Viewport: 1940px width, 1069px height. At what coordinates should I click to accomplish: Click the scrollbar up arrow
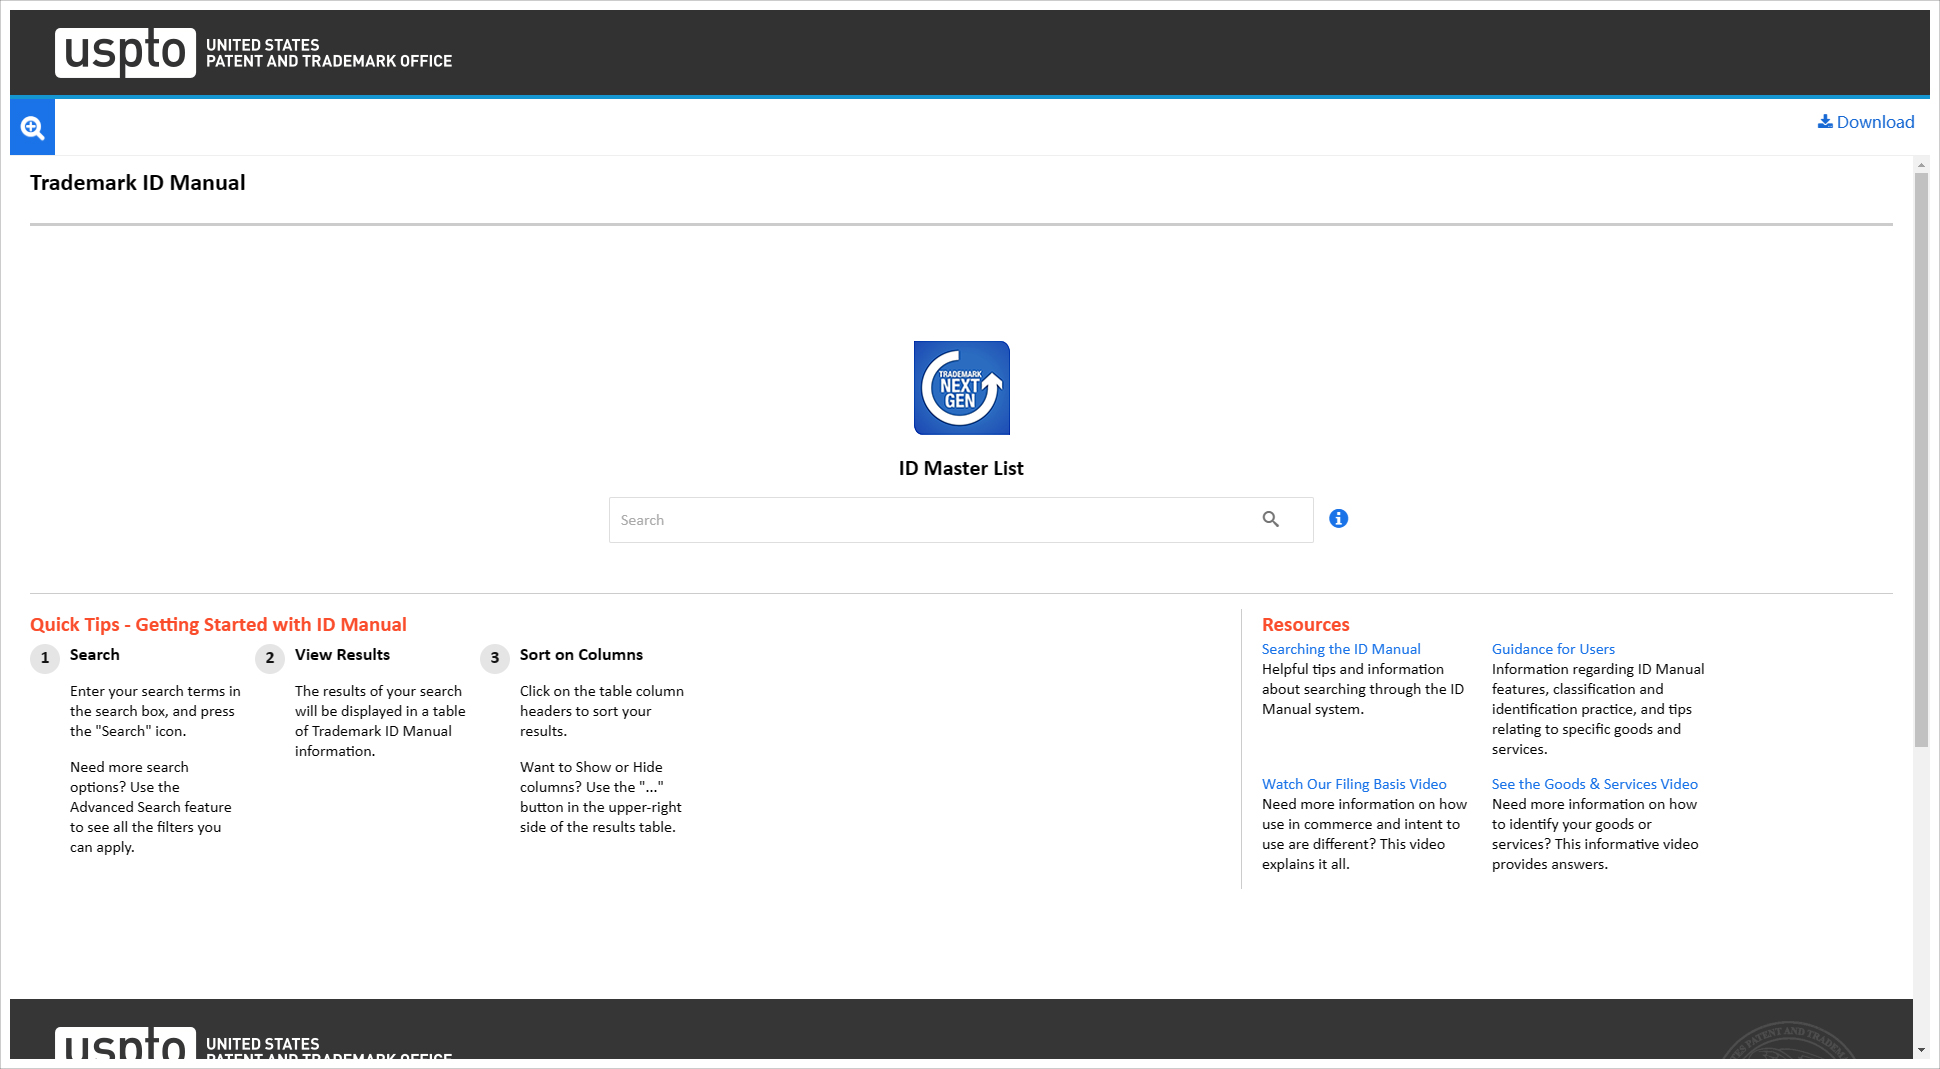[x=1921, y=164]
